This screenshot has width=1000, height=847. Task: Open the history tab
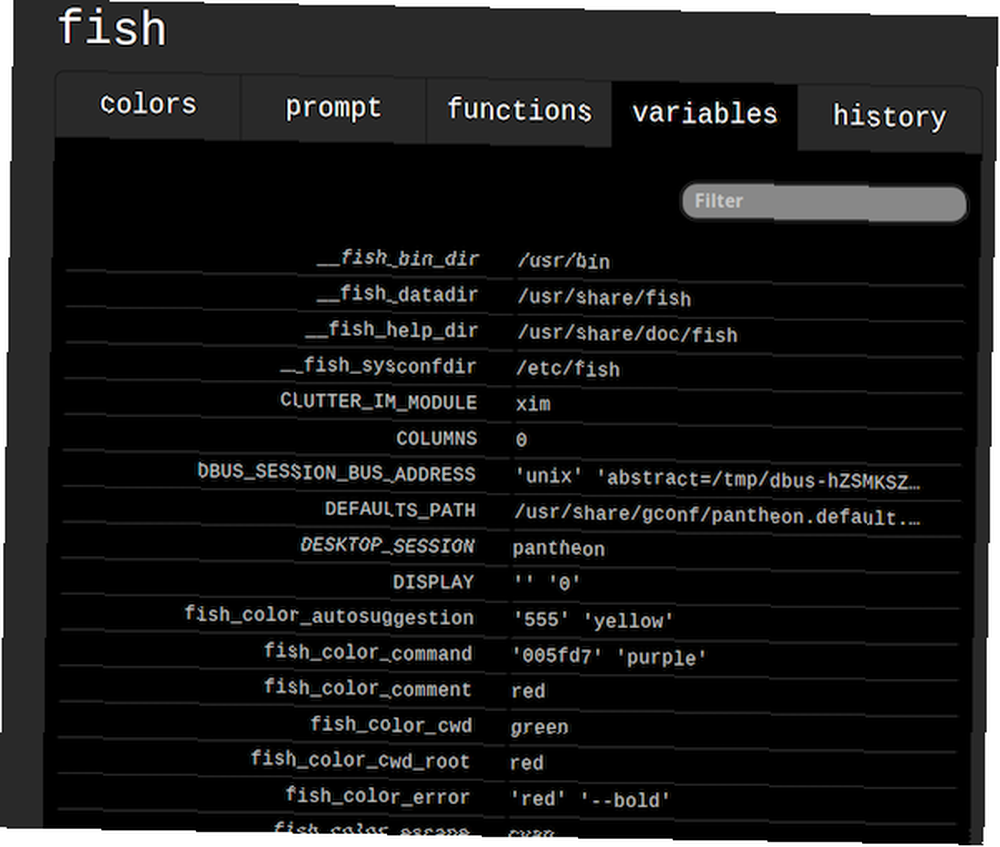tap(890, 117)
